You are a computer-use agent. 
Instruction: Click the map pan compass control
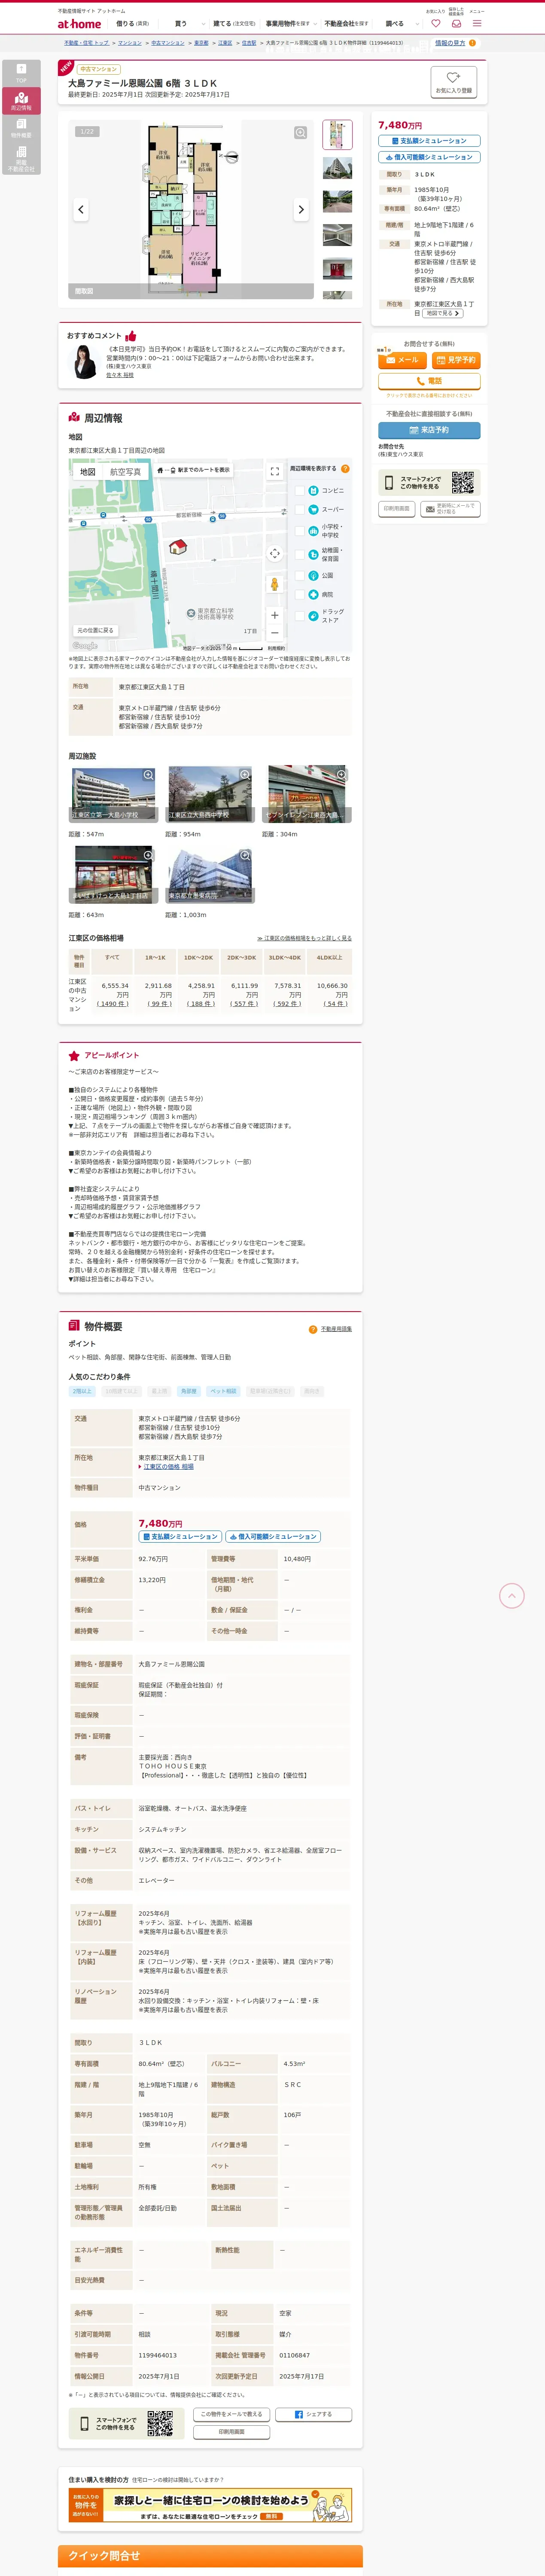pyautogui.click(x=274, y=553)
